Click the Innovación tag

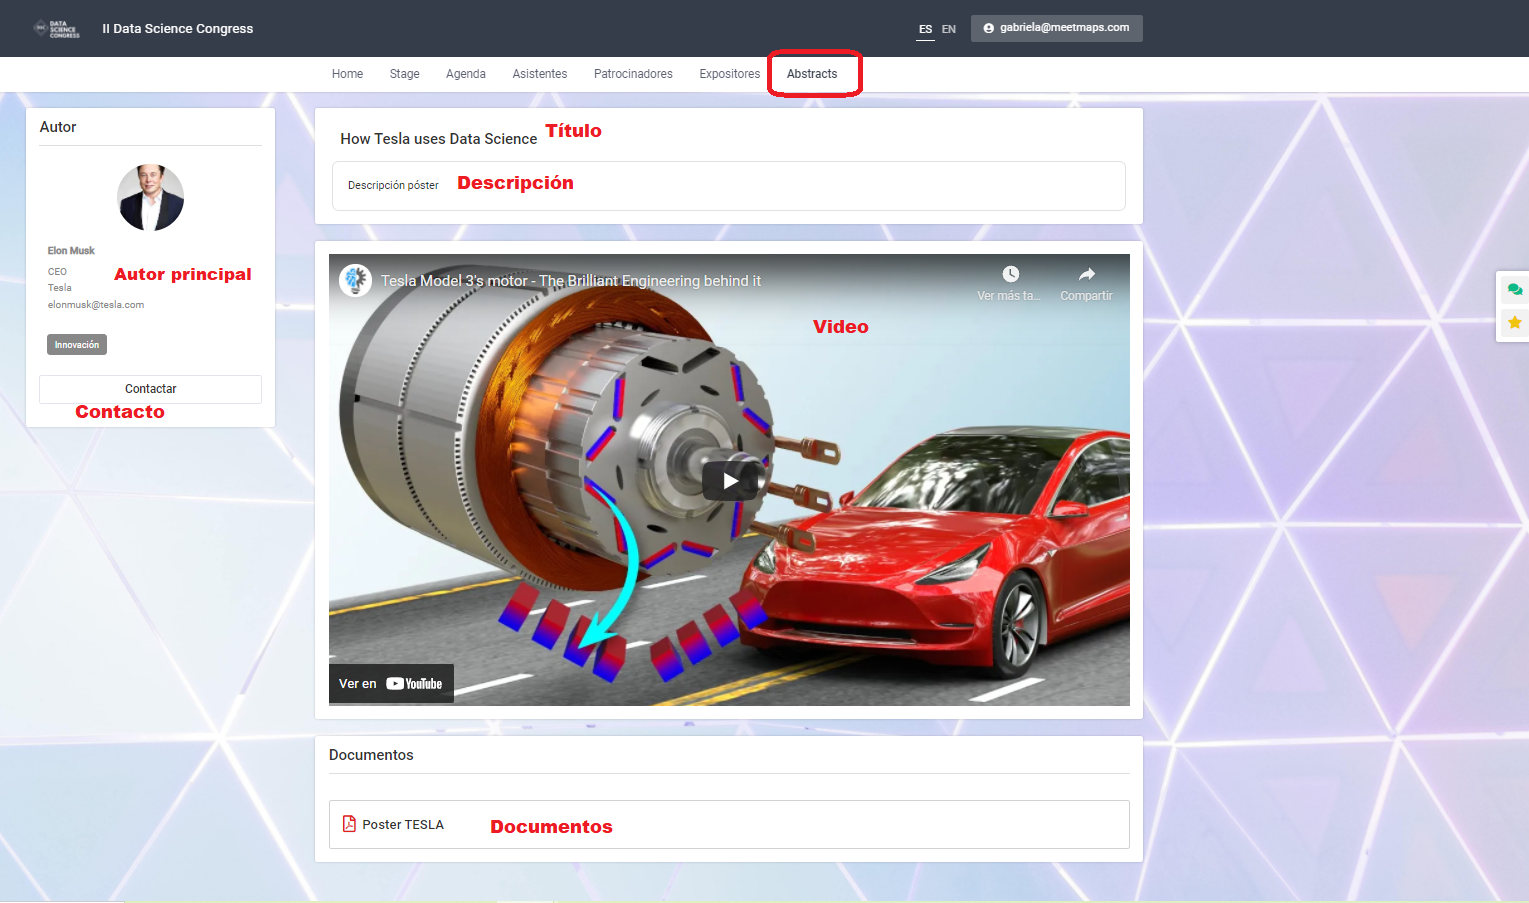pyautogui.click(x=77, y=344)
